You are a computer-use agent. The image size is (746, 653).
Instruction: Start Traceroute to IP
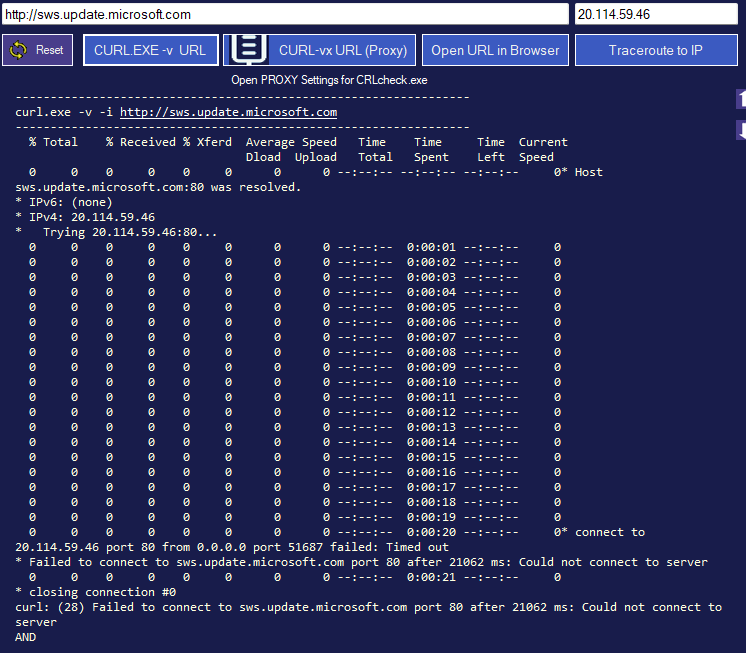[x=656, y=50]
